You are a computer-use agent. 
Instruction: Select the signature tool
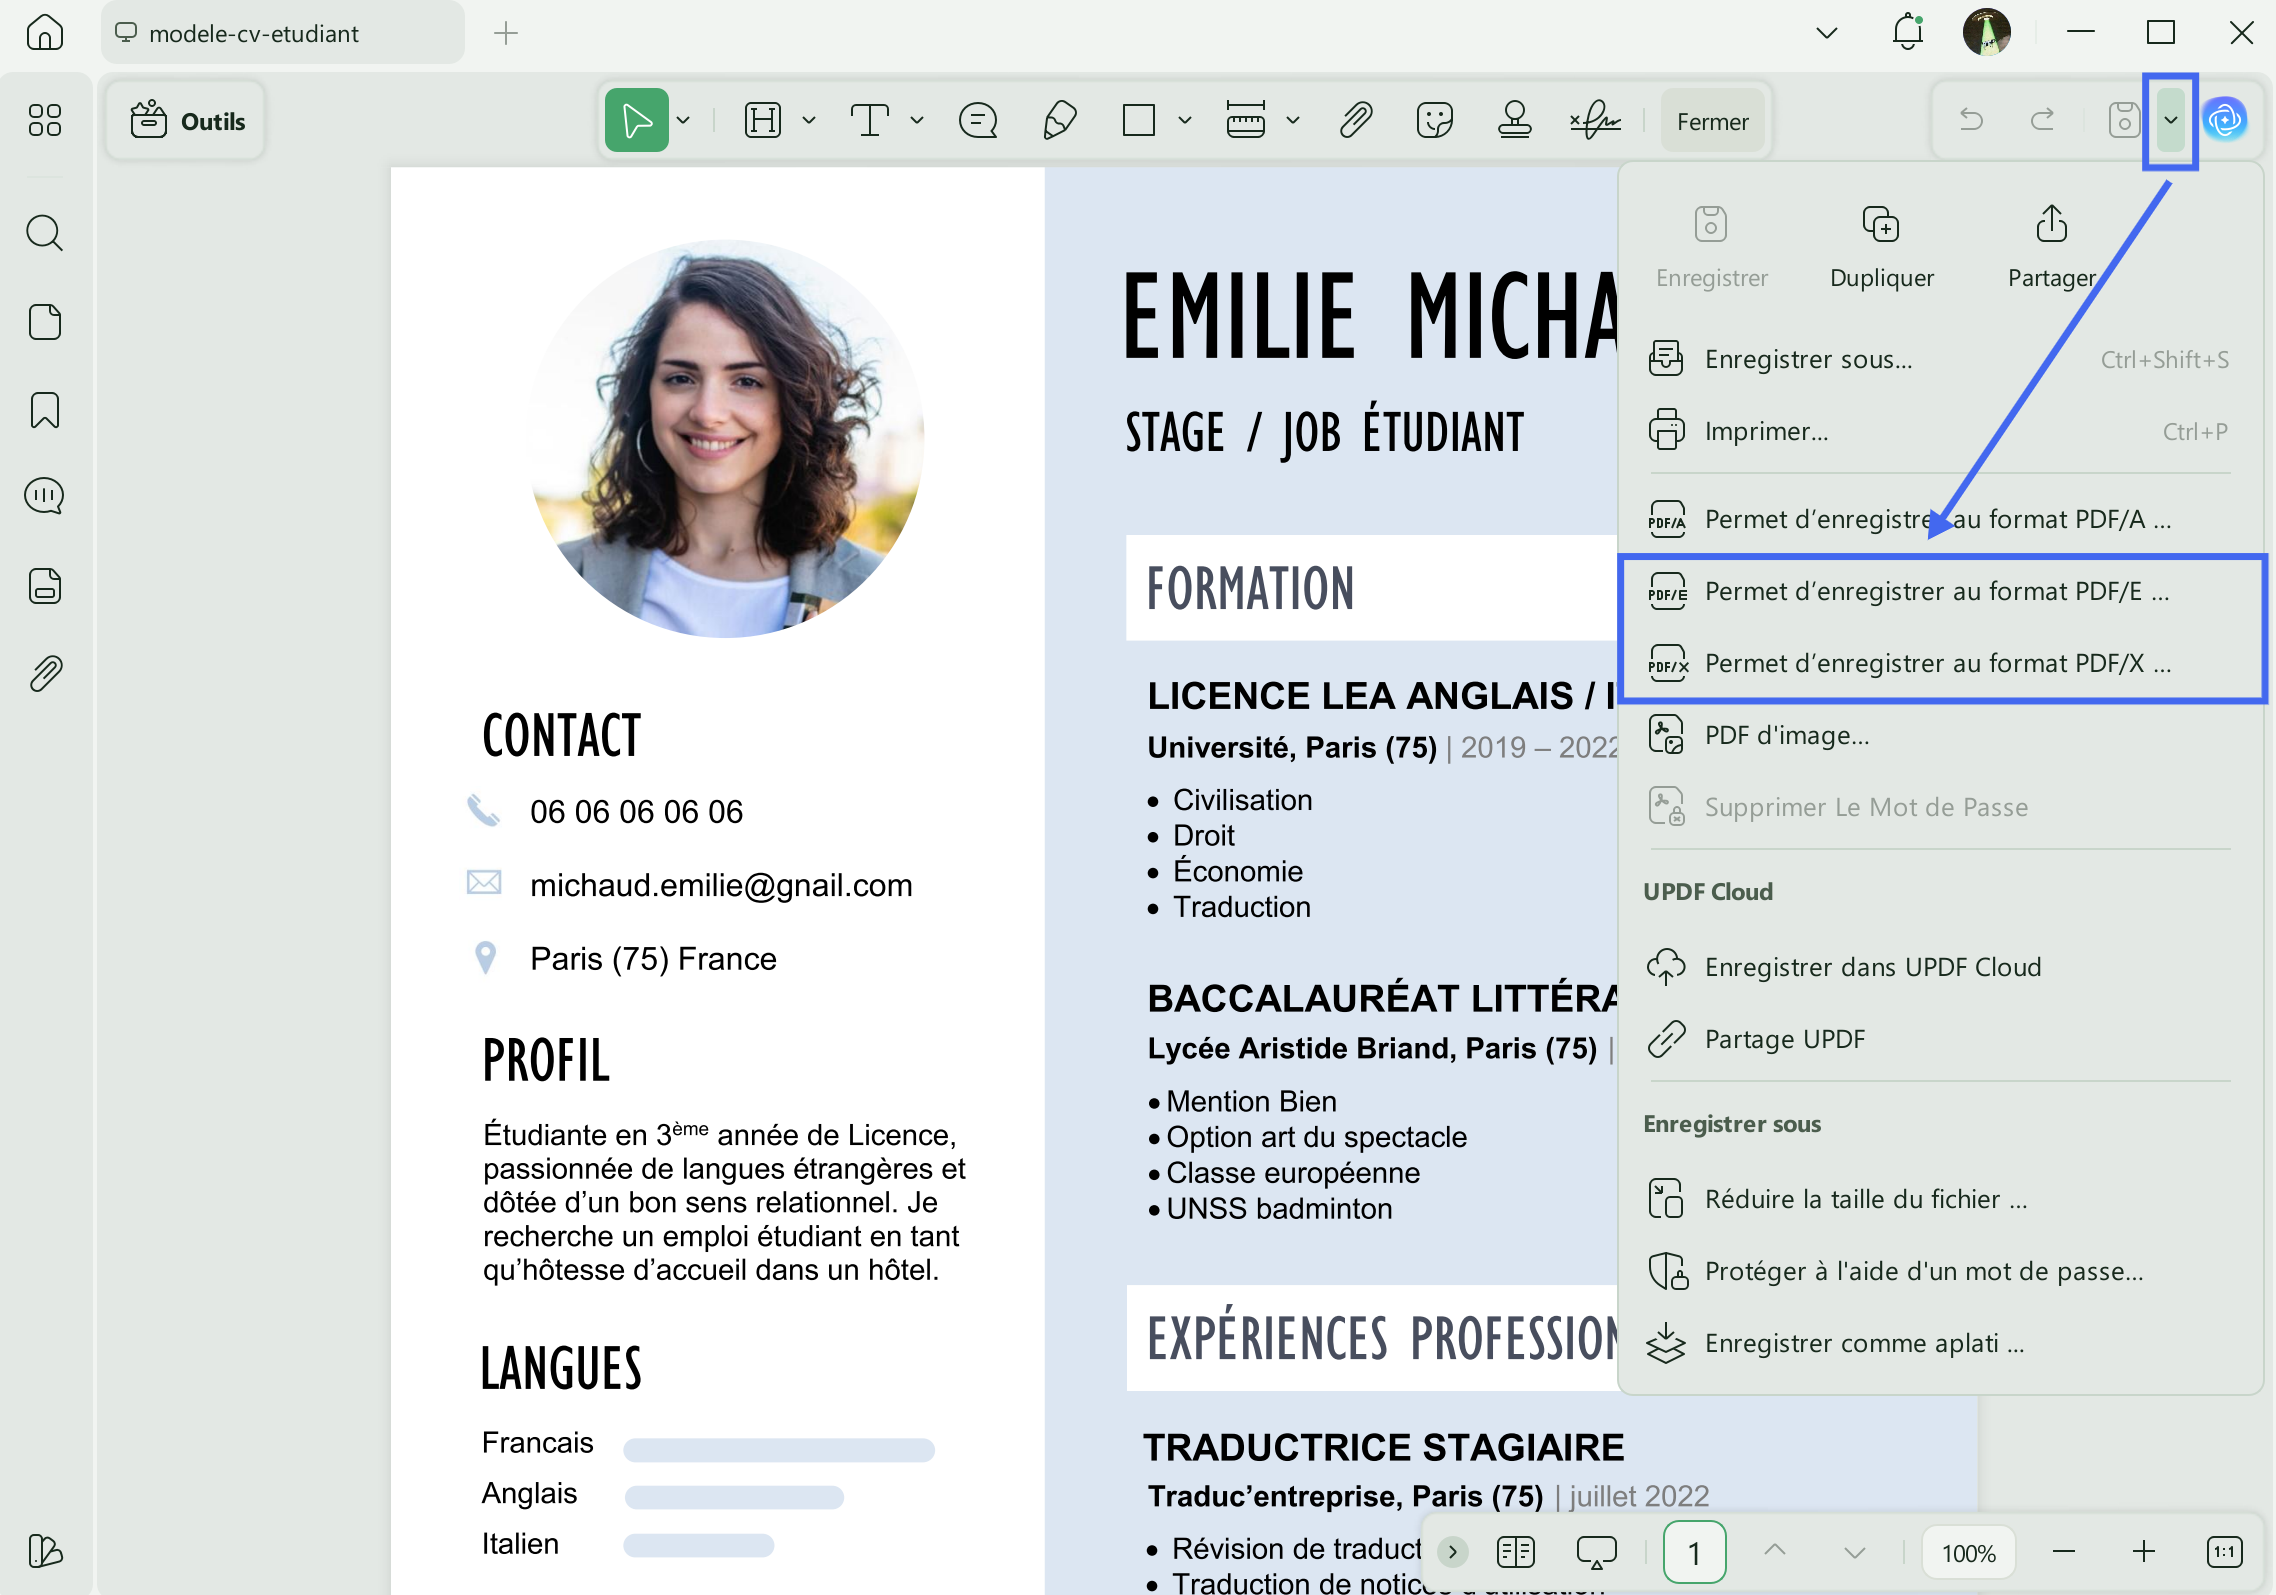click(x=1596, y=120)
